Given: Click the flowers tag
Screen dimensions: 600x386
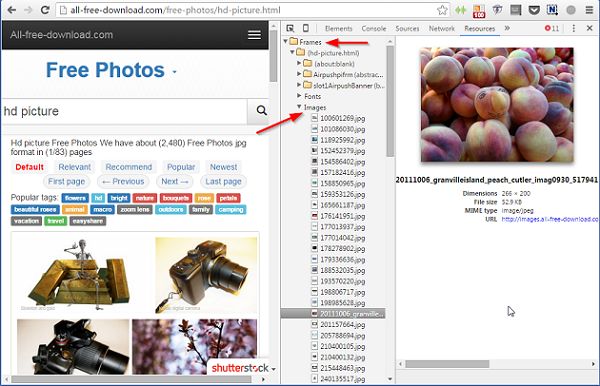Looking at the screenshot, I should [75, 198].
